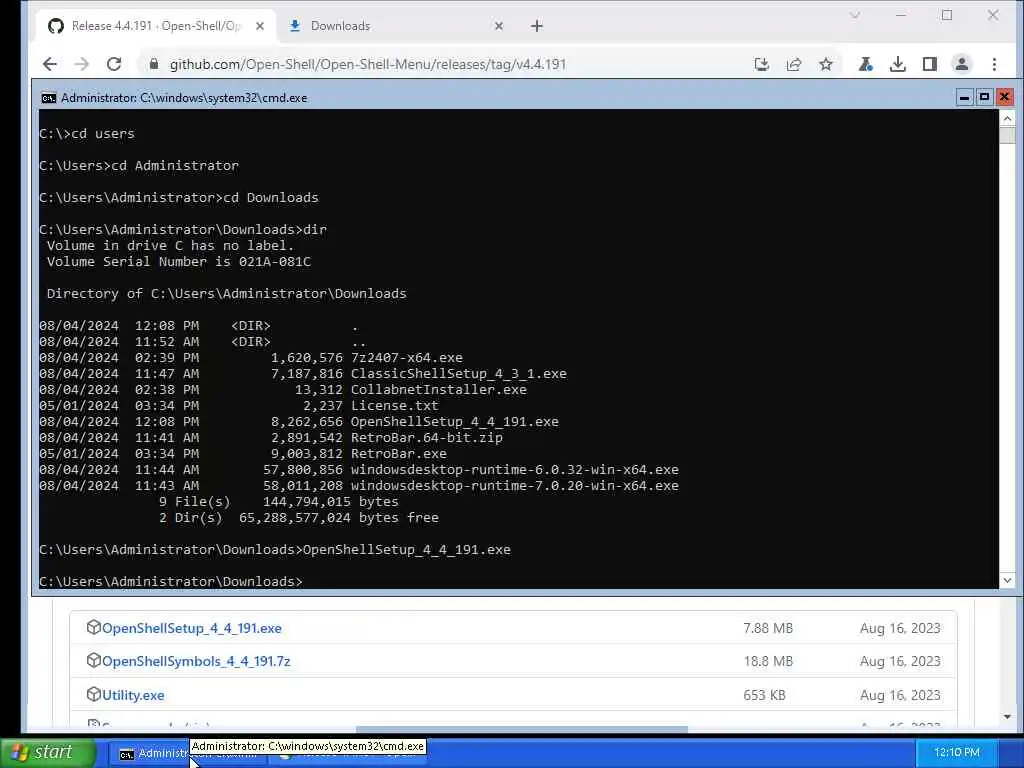
Task: Go forward in Chrome browser
Action: coord(82,64)
